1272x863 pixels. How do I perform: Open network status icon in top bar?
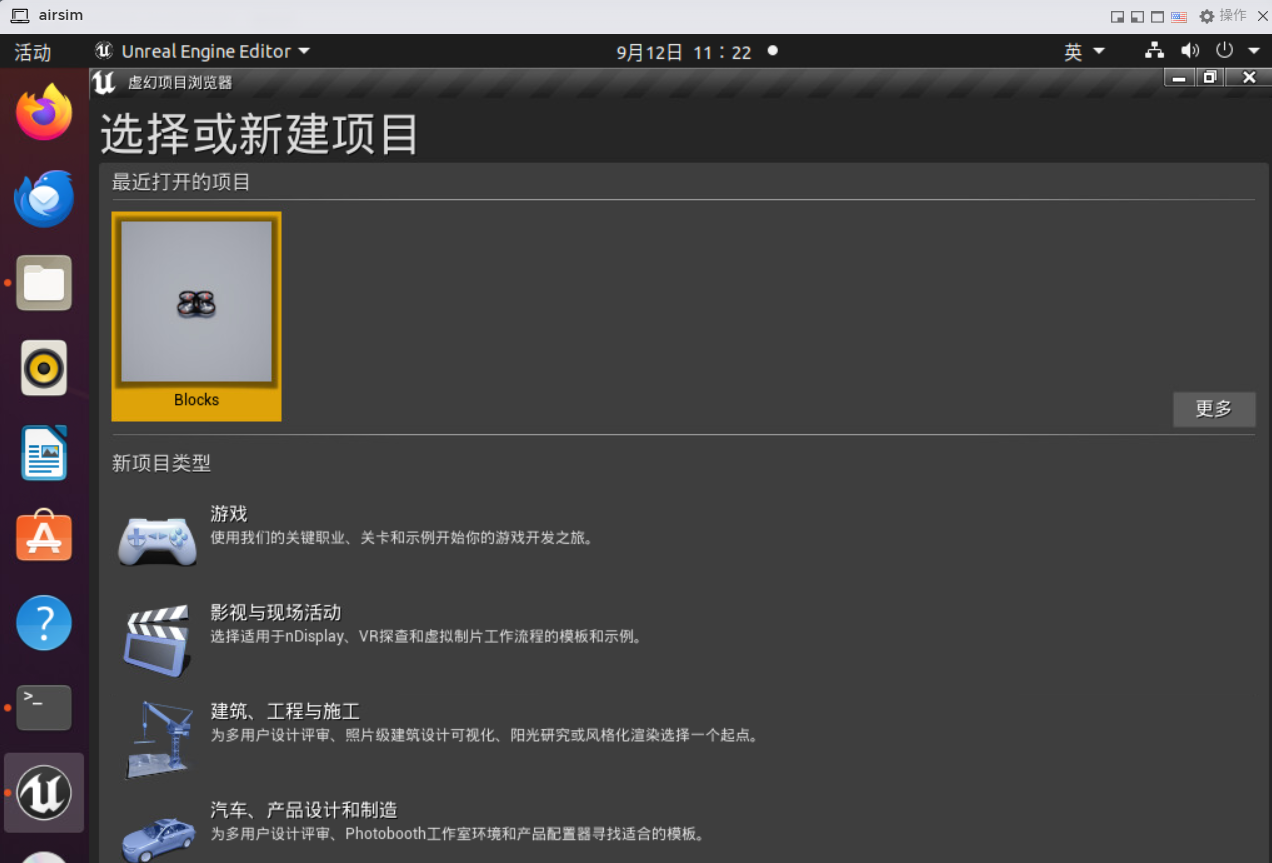(1154, 51)
